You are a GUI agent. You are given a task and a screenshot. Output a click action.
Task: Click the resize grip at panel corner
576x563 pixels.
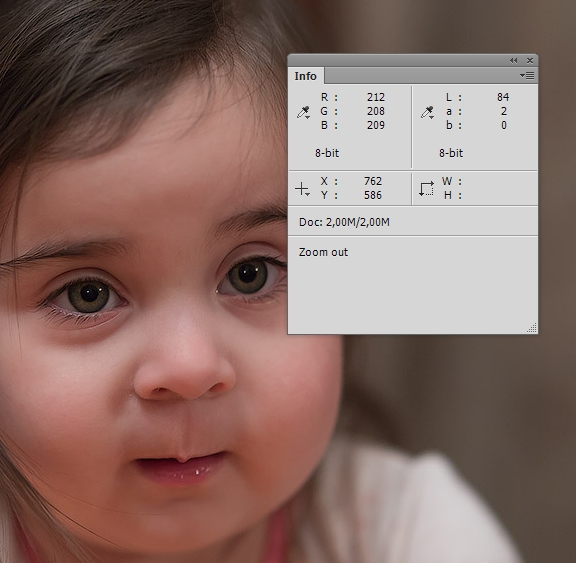click(x=532, y=328)
